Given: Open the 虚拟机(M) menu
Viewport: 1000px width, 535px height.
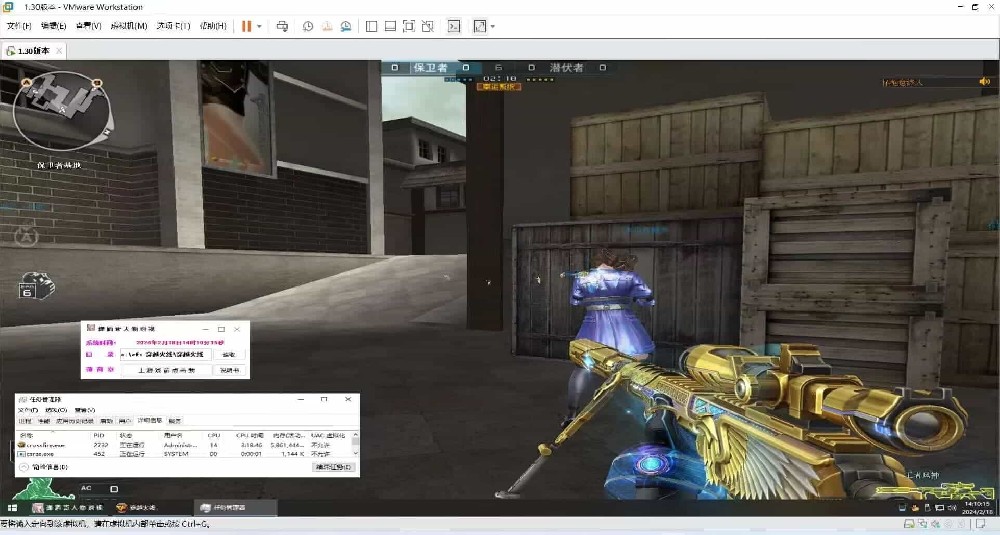Looking at the screenshot, I should click(x=129, y=26).
